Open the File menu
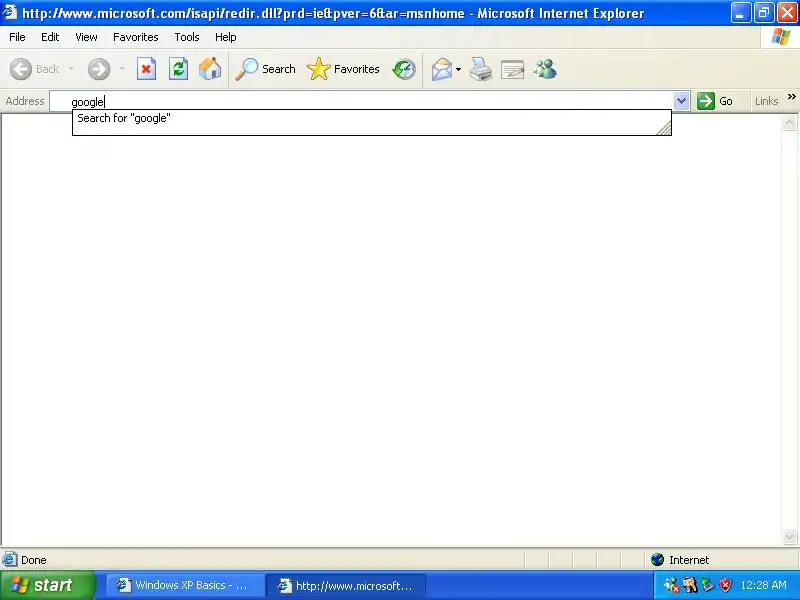 tap(17, 37)
